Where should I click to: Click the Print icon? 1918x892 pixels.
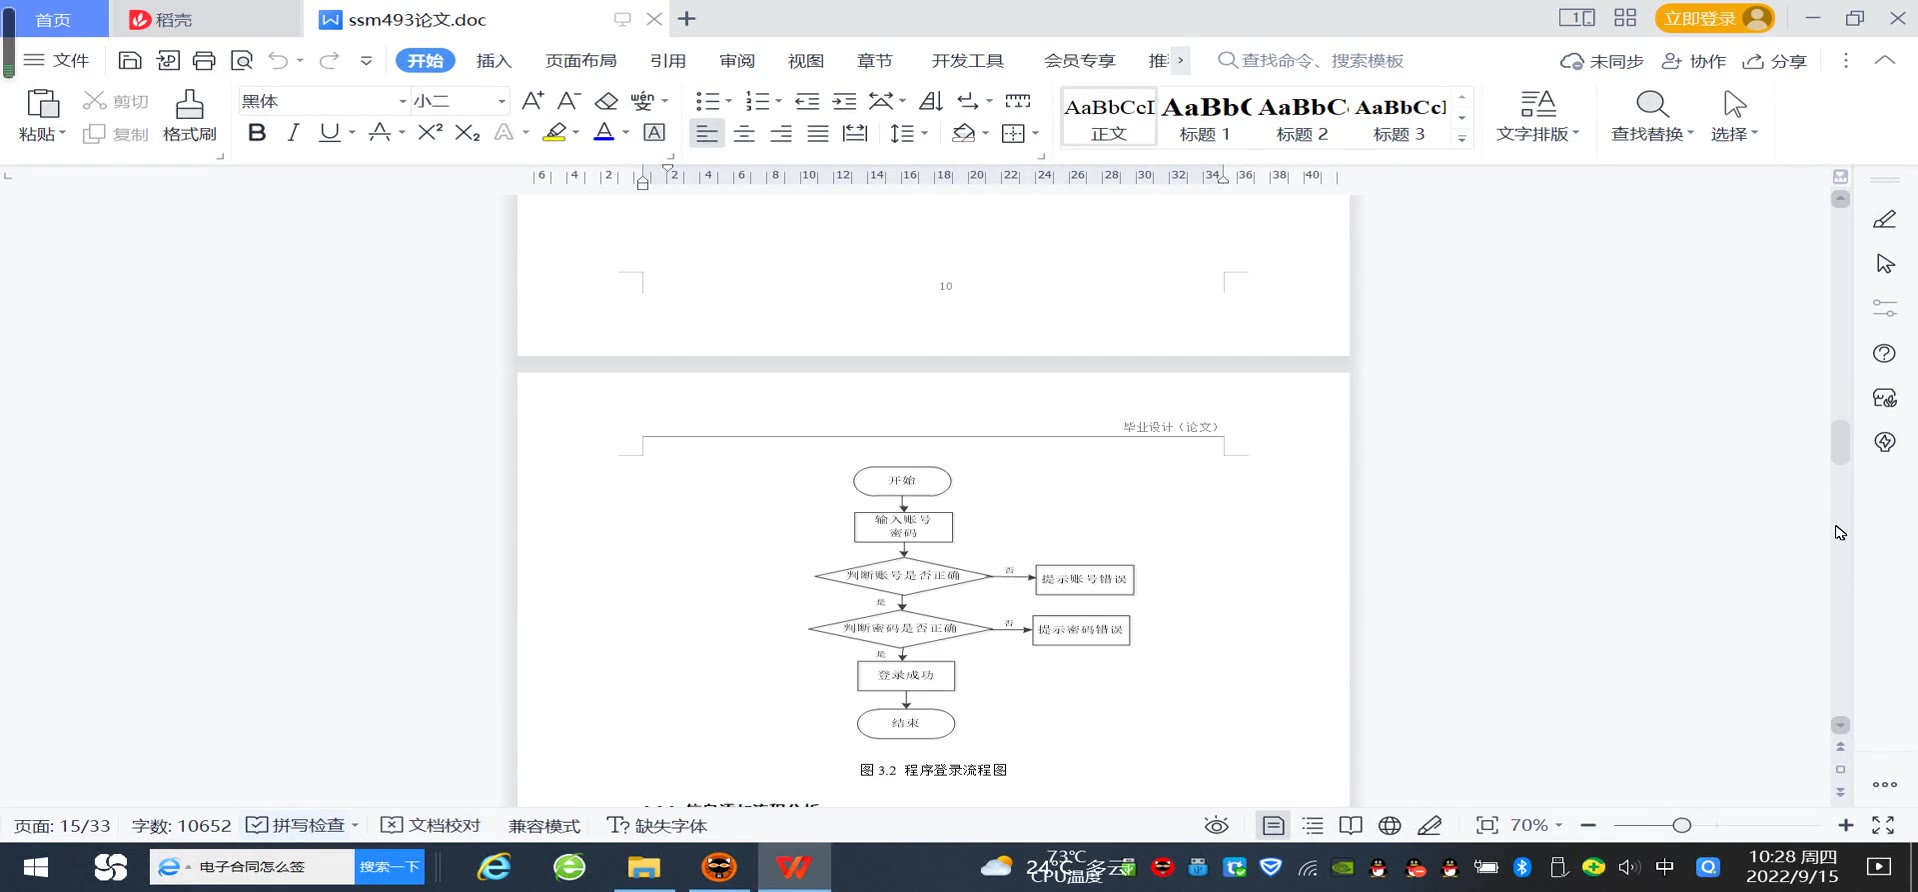[x=204, y=61]
